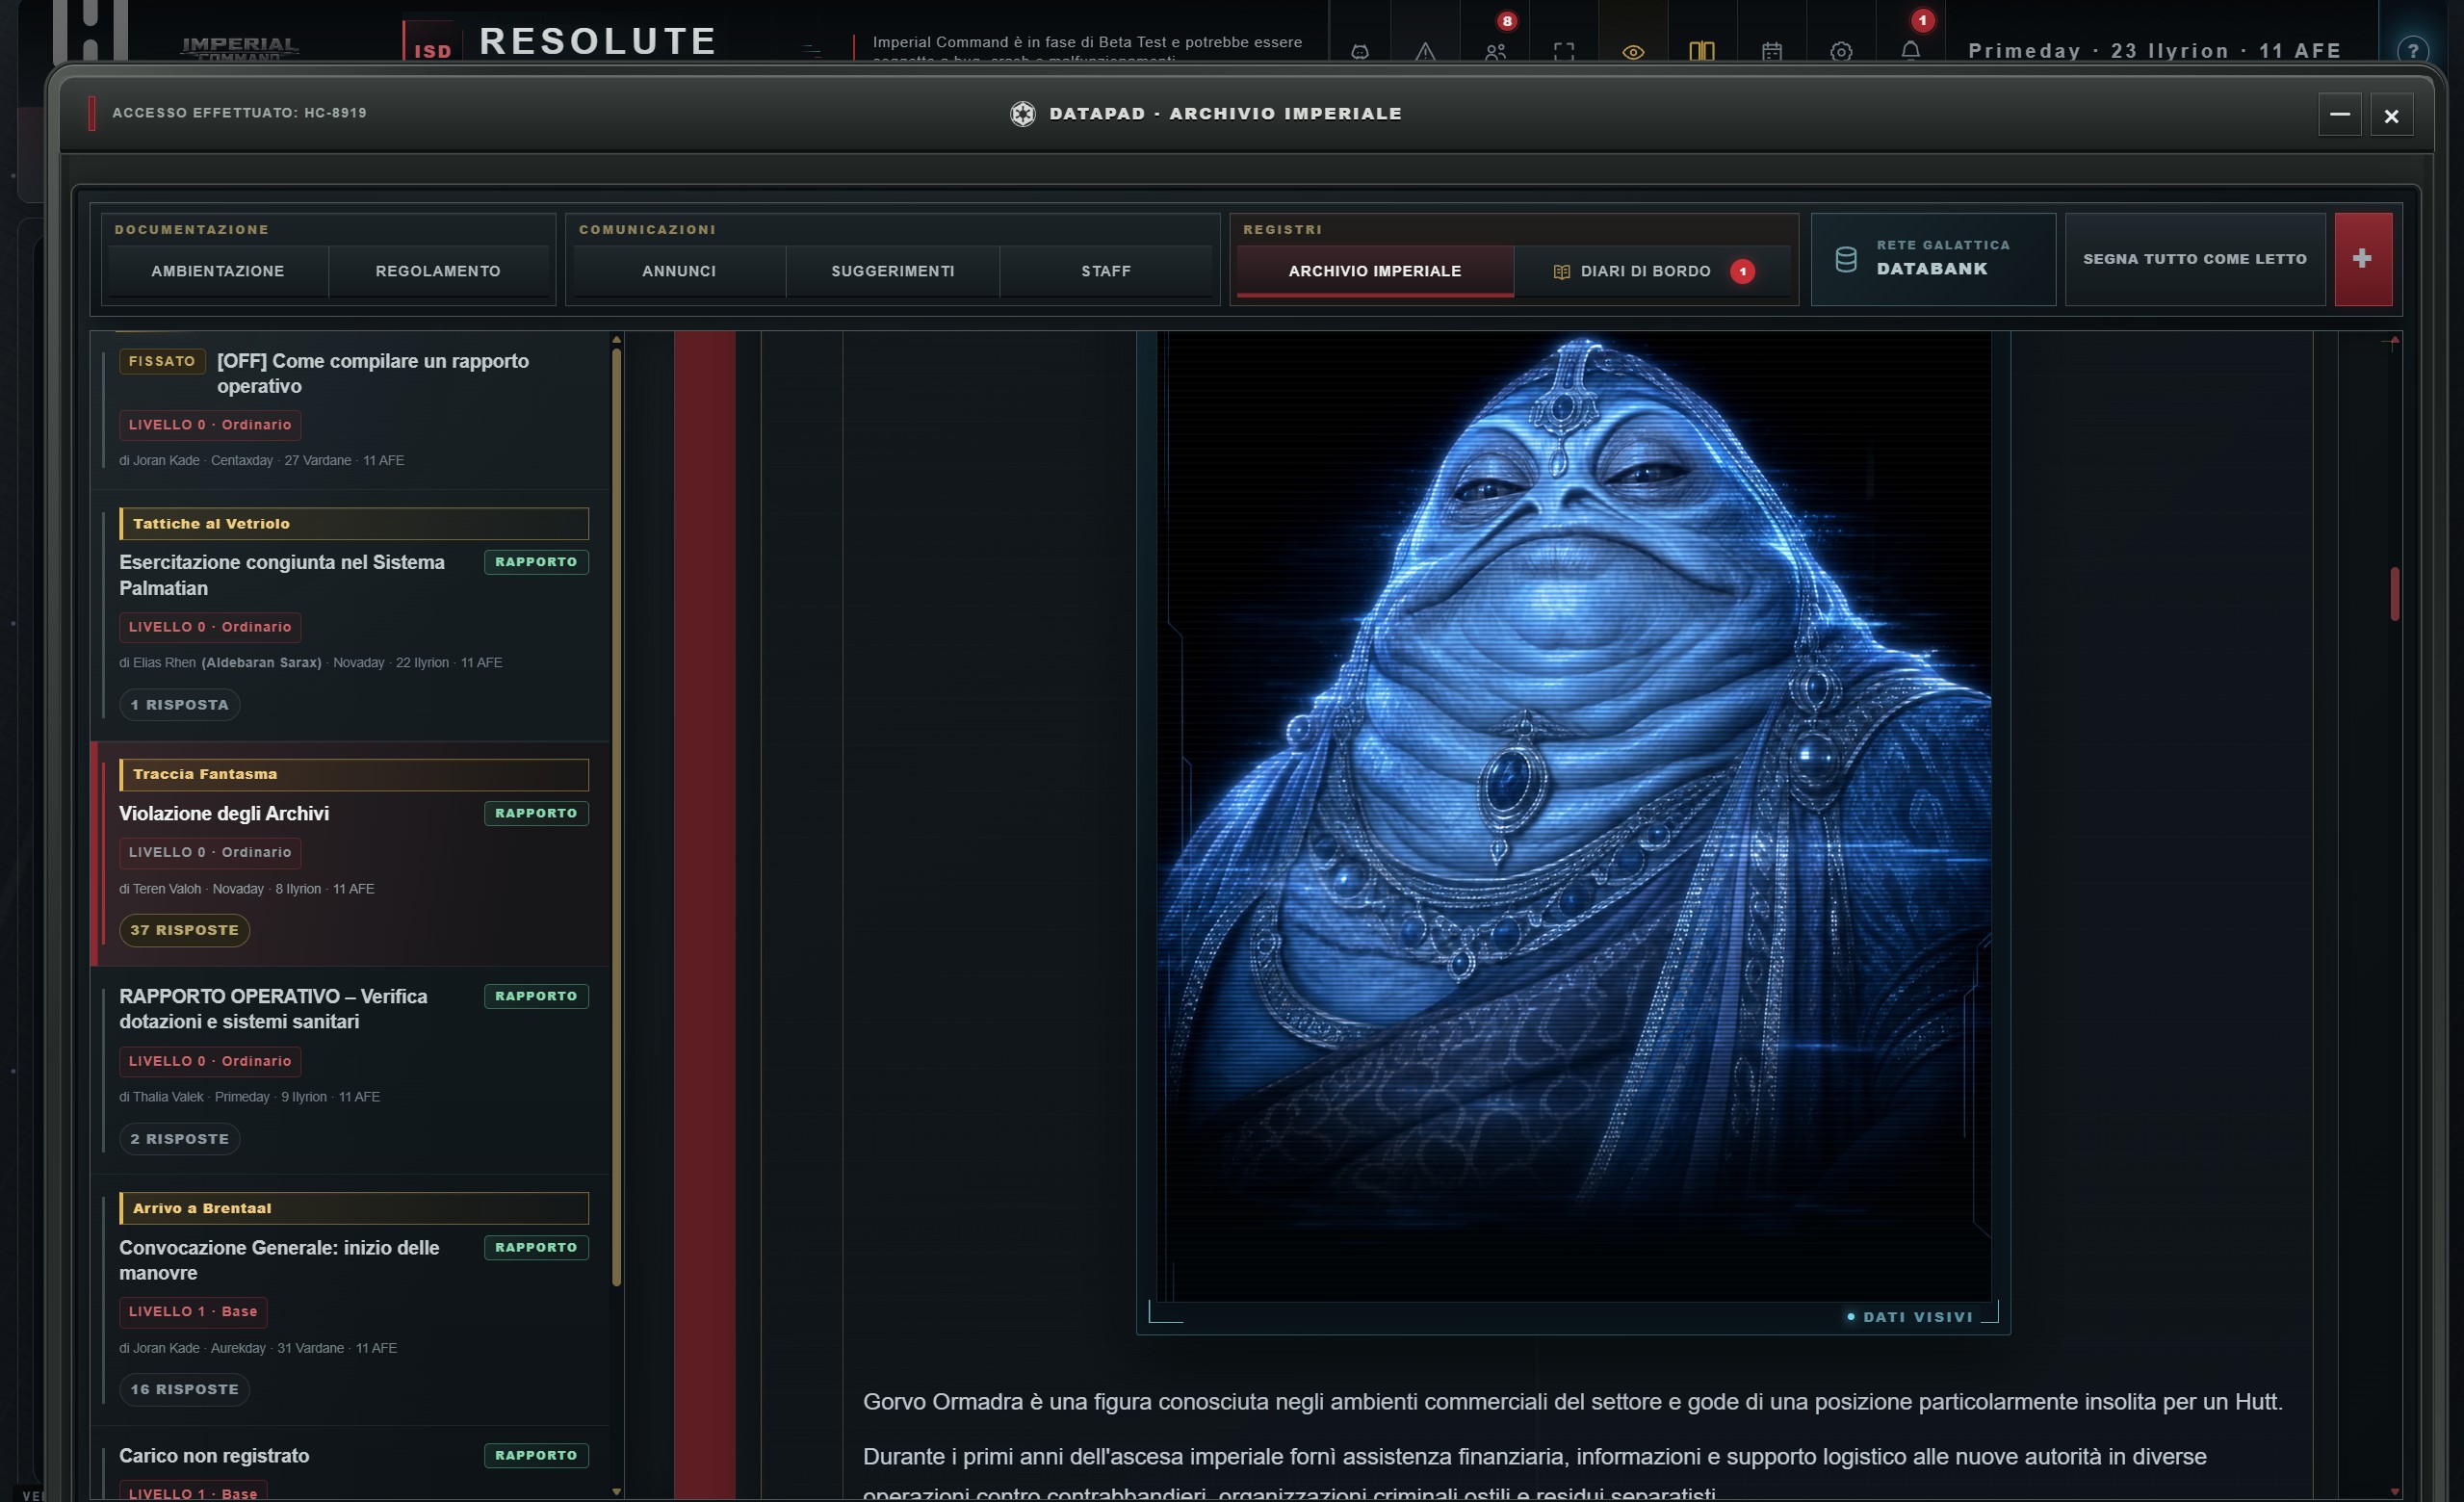Image resolution: width=2464 pixels, height=1502 pixels.
Task: Click the yellow open-book datapad icon
Action: pos(1702,51)
